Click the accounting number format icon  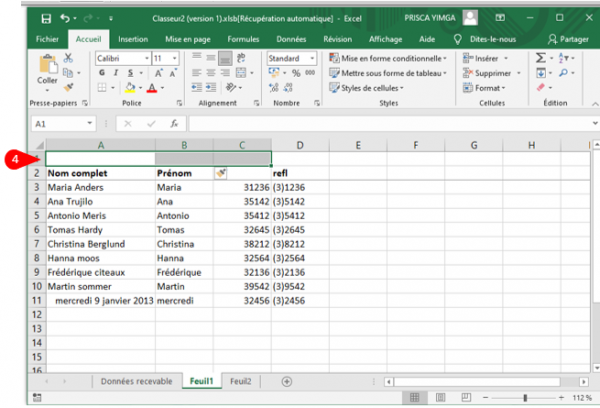(274, 72)
